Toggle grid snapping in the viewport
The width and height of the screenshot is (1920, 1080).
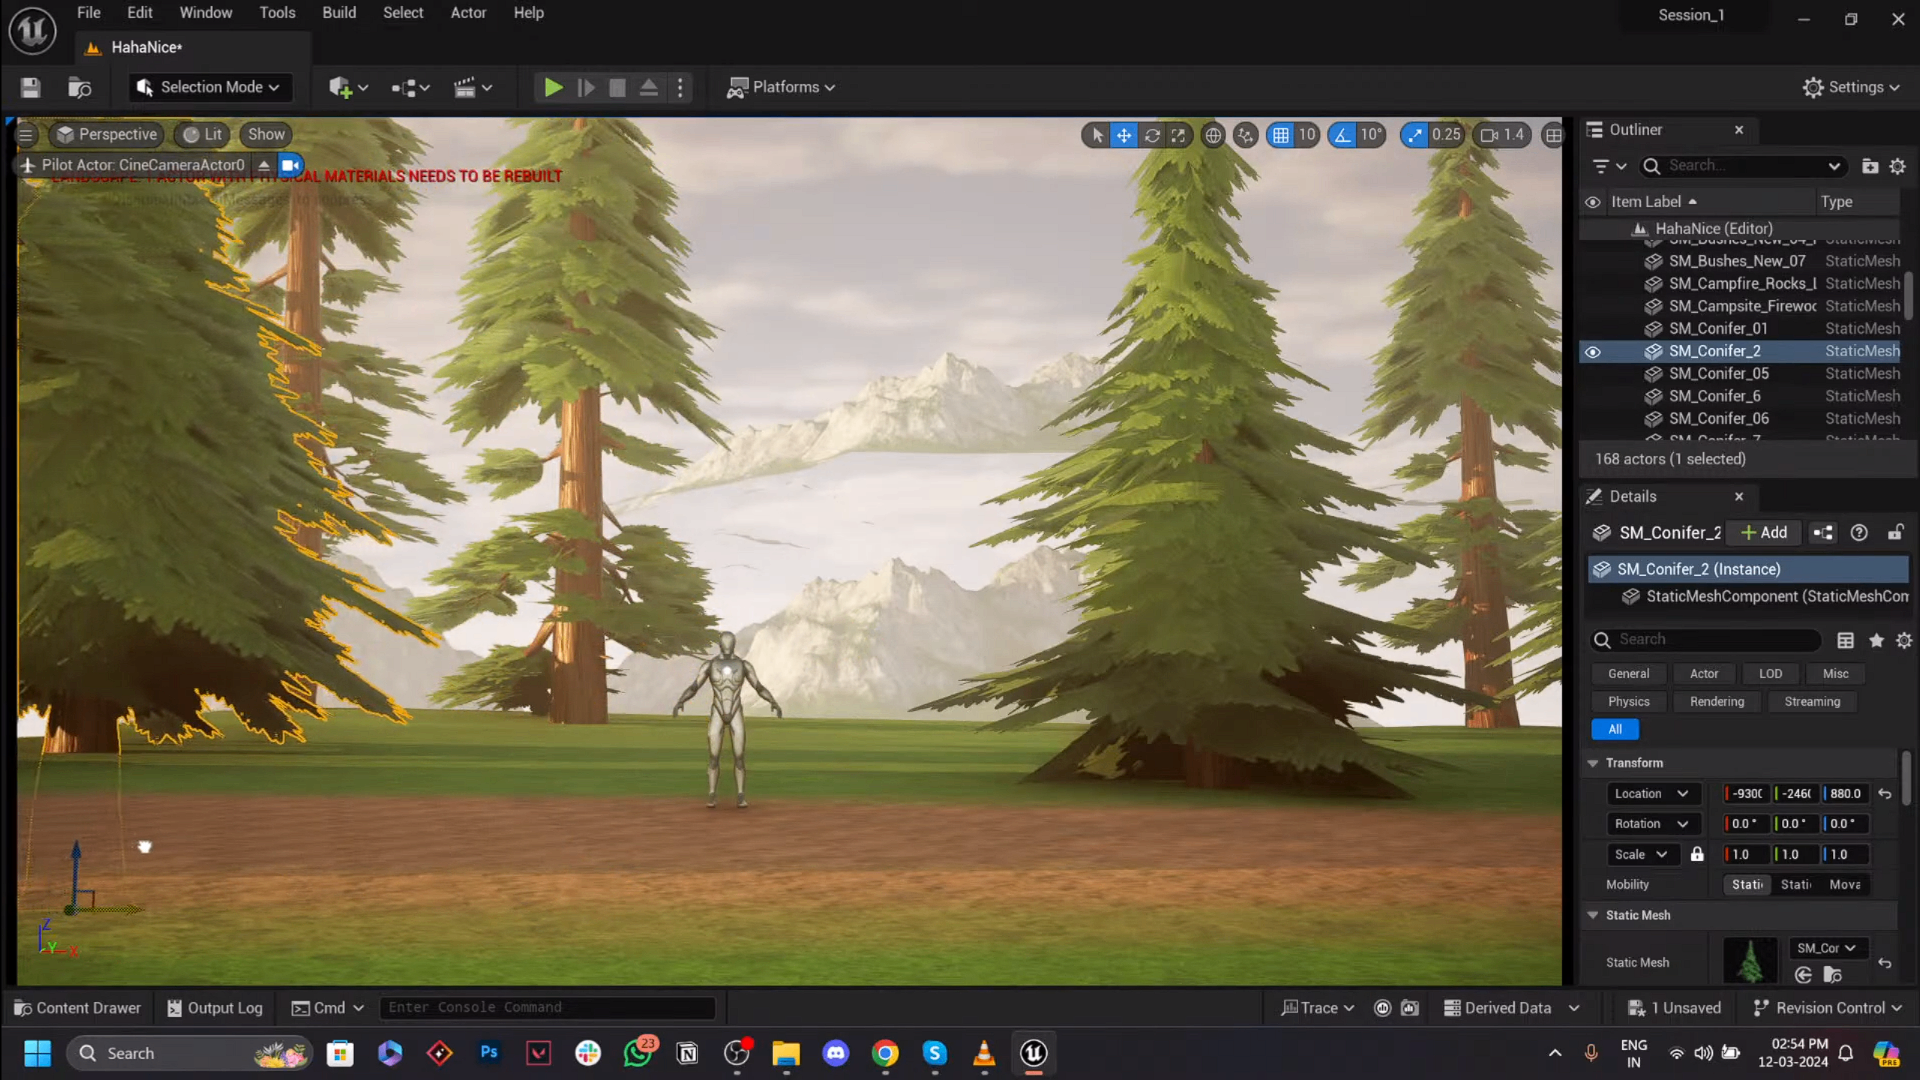[1281, 135]
